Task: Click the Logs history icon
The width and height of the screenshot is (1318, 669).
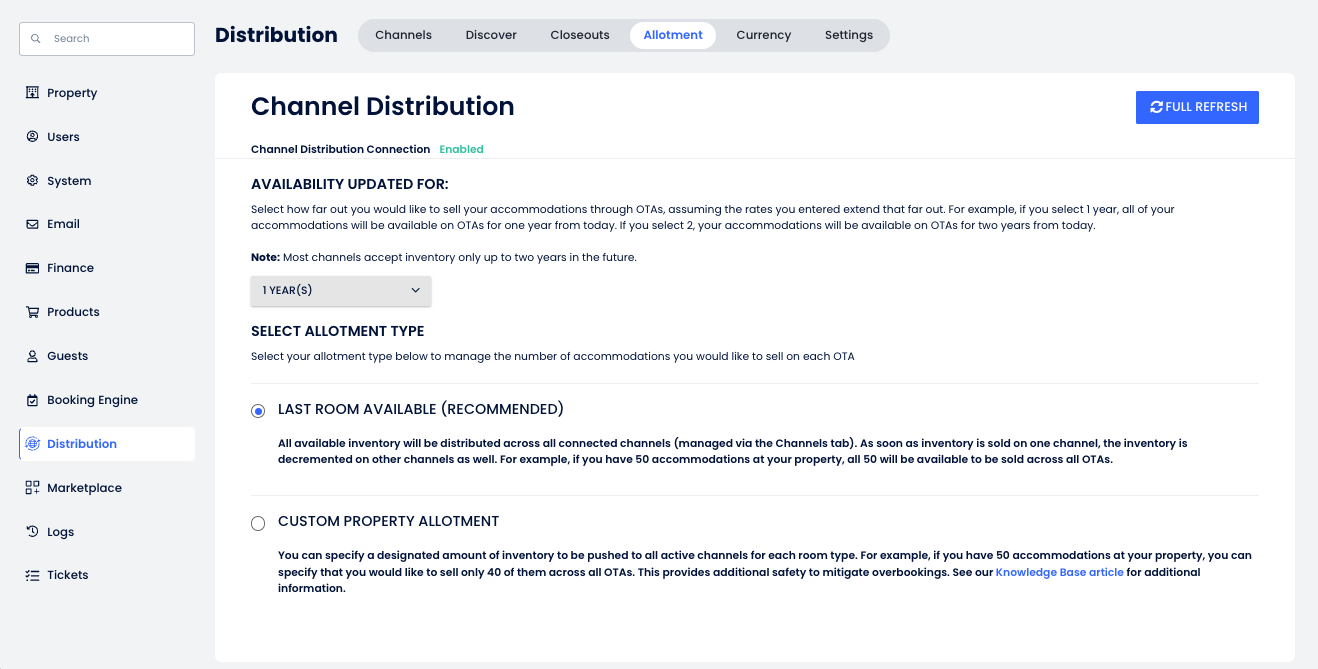Action: [32, 532]
